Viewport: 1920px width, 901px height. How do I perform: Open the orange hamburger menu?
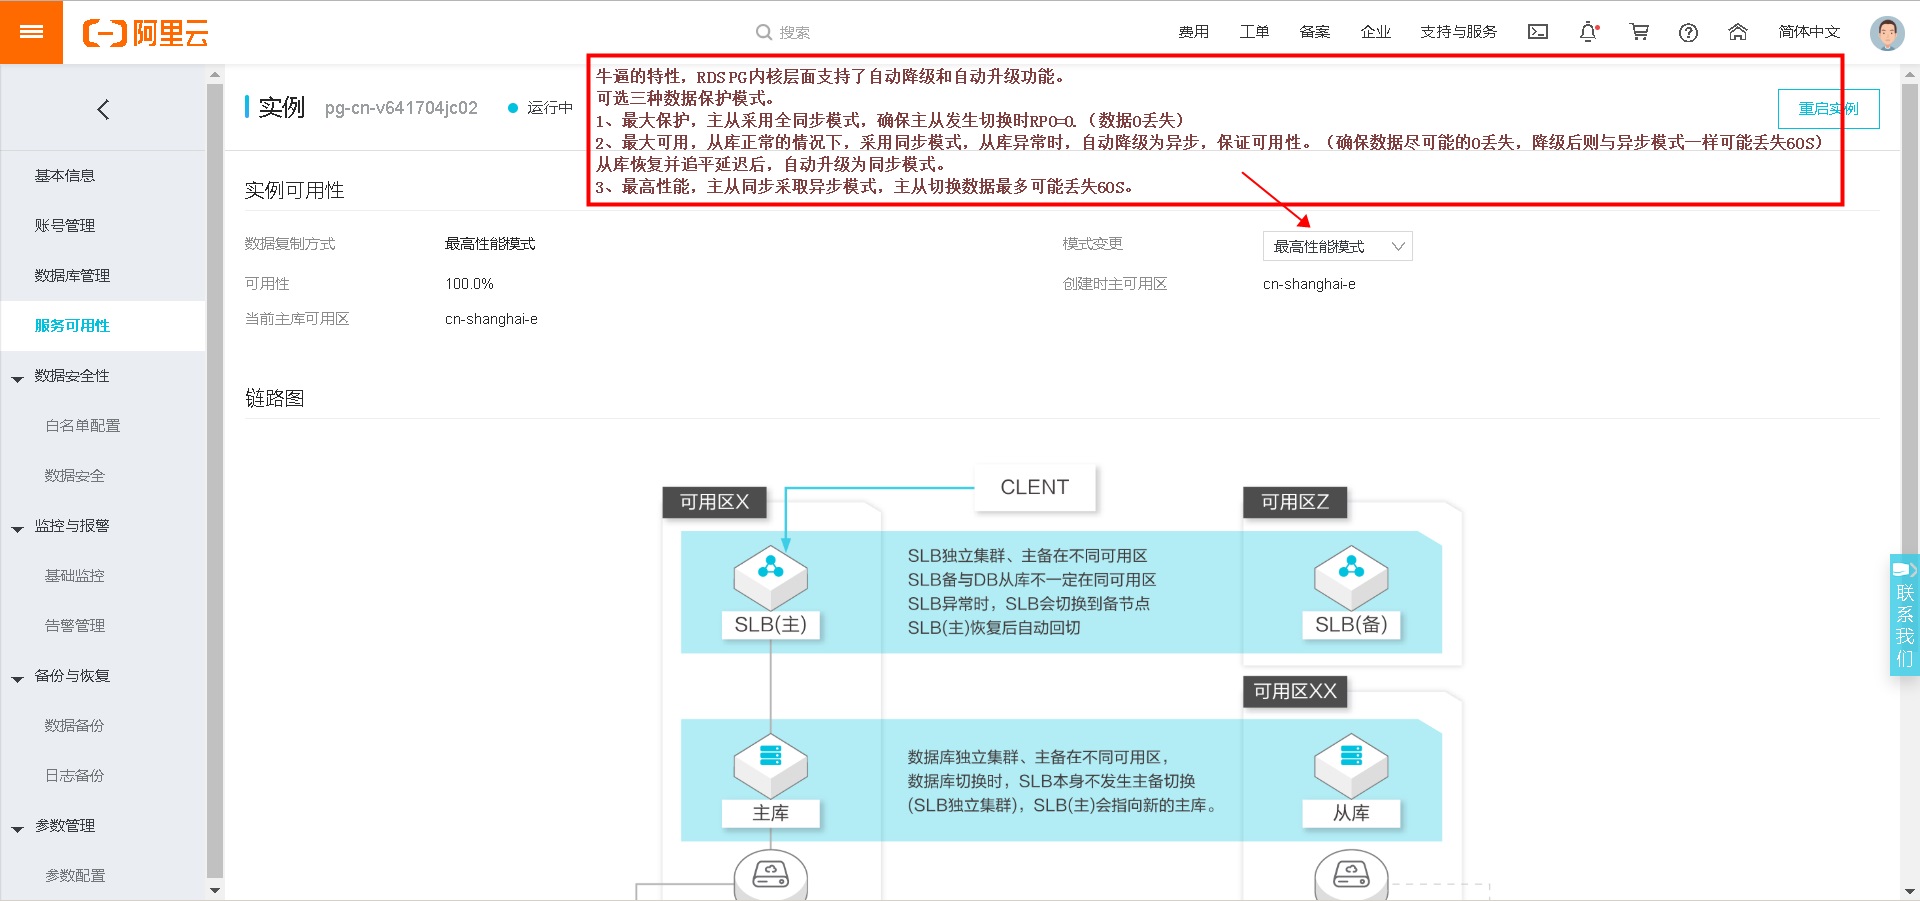pyautogui.click(x=31, y=32)
